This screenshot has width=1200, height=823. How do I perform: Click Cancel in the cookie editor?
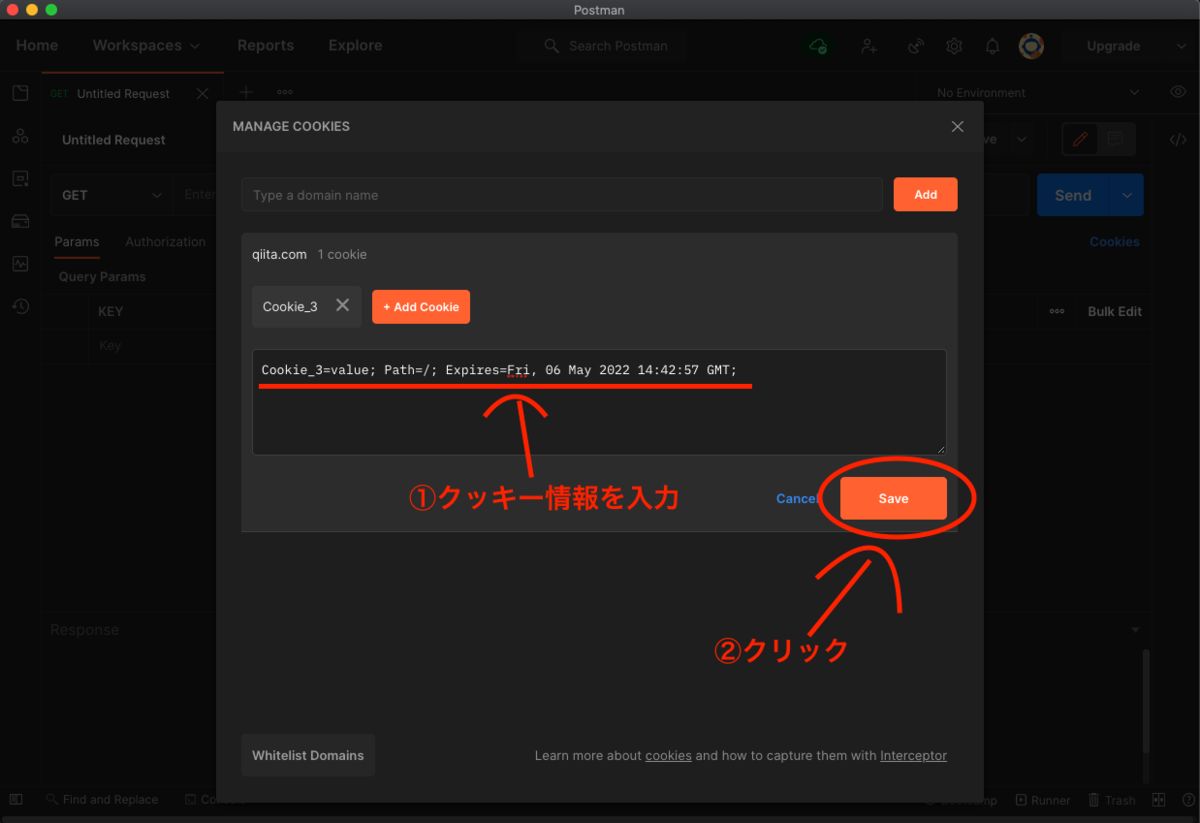[x=797, y=498]
